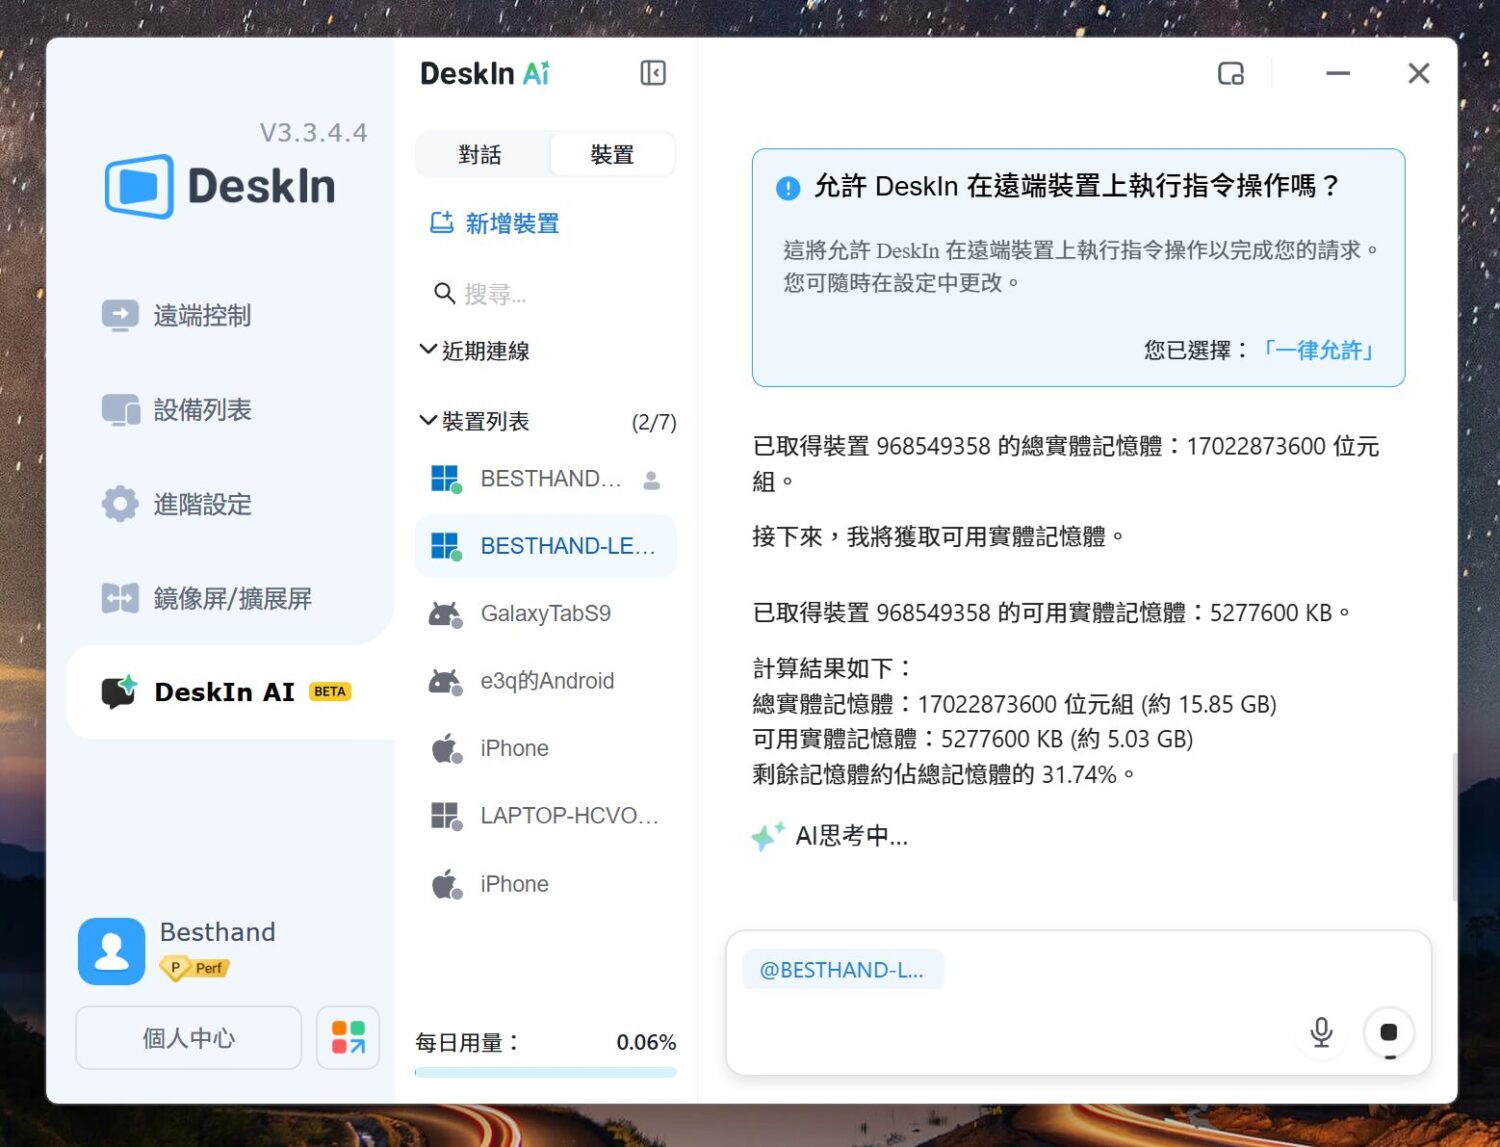The height and width of the screenshot is (1147, 1500).
Task: Click the chat message input box
Action: (1078, 1003)
